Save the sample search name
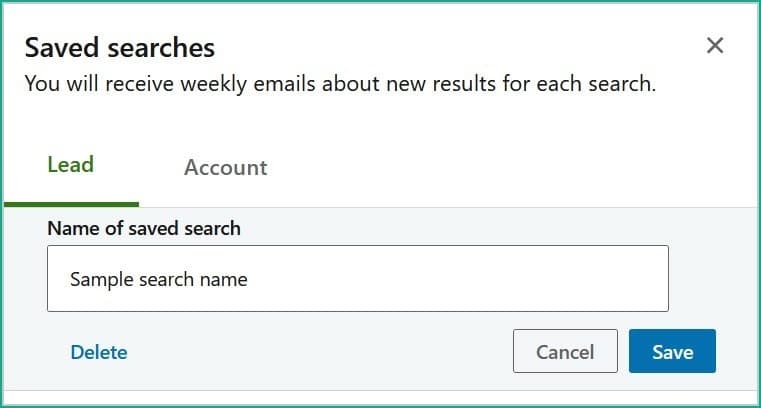761x408 pixels. pyautogui.click(x=672, y=351)
